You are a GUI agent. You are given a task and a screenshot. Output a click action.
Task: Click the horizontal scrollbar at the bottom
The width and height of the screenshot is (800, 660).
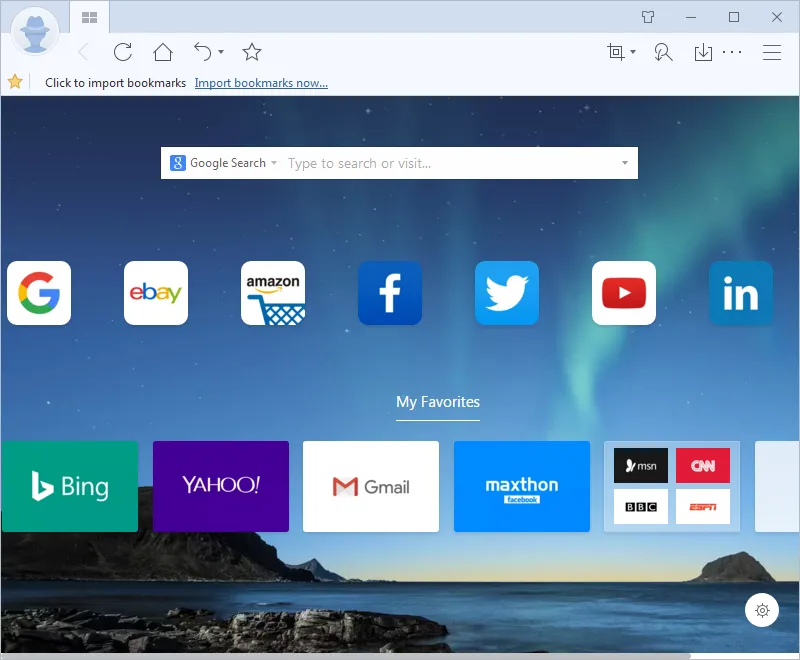point(345,656)
